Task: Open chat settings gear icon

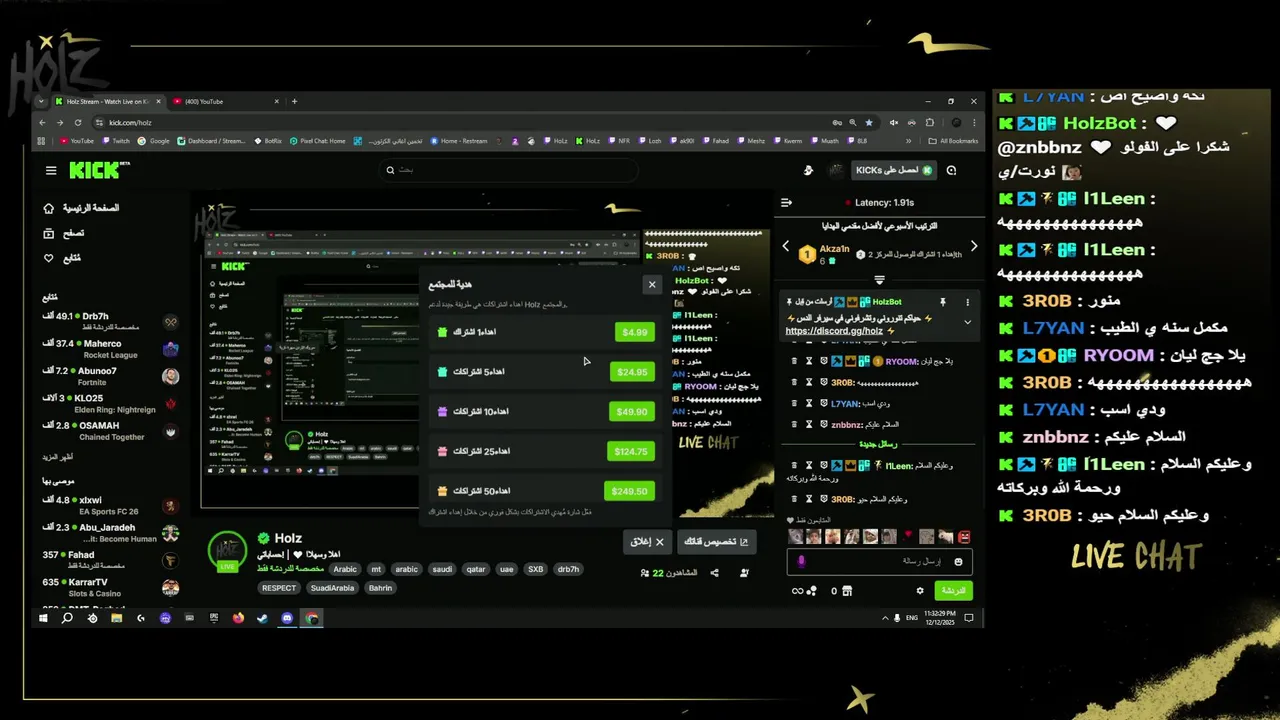Action: 920,591
